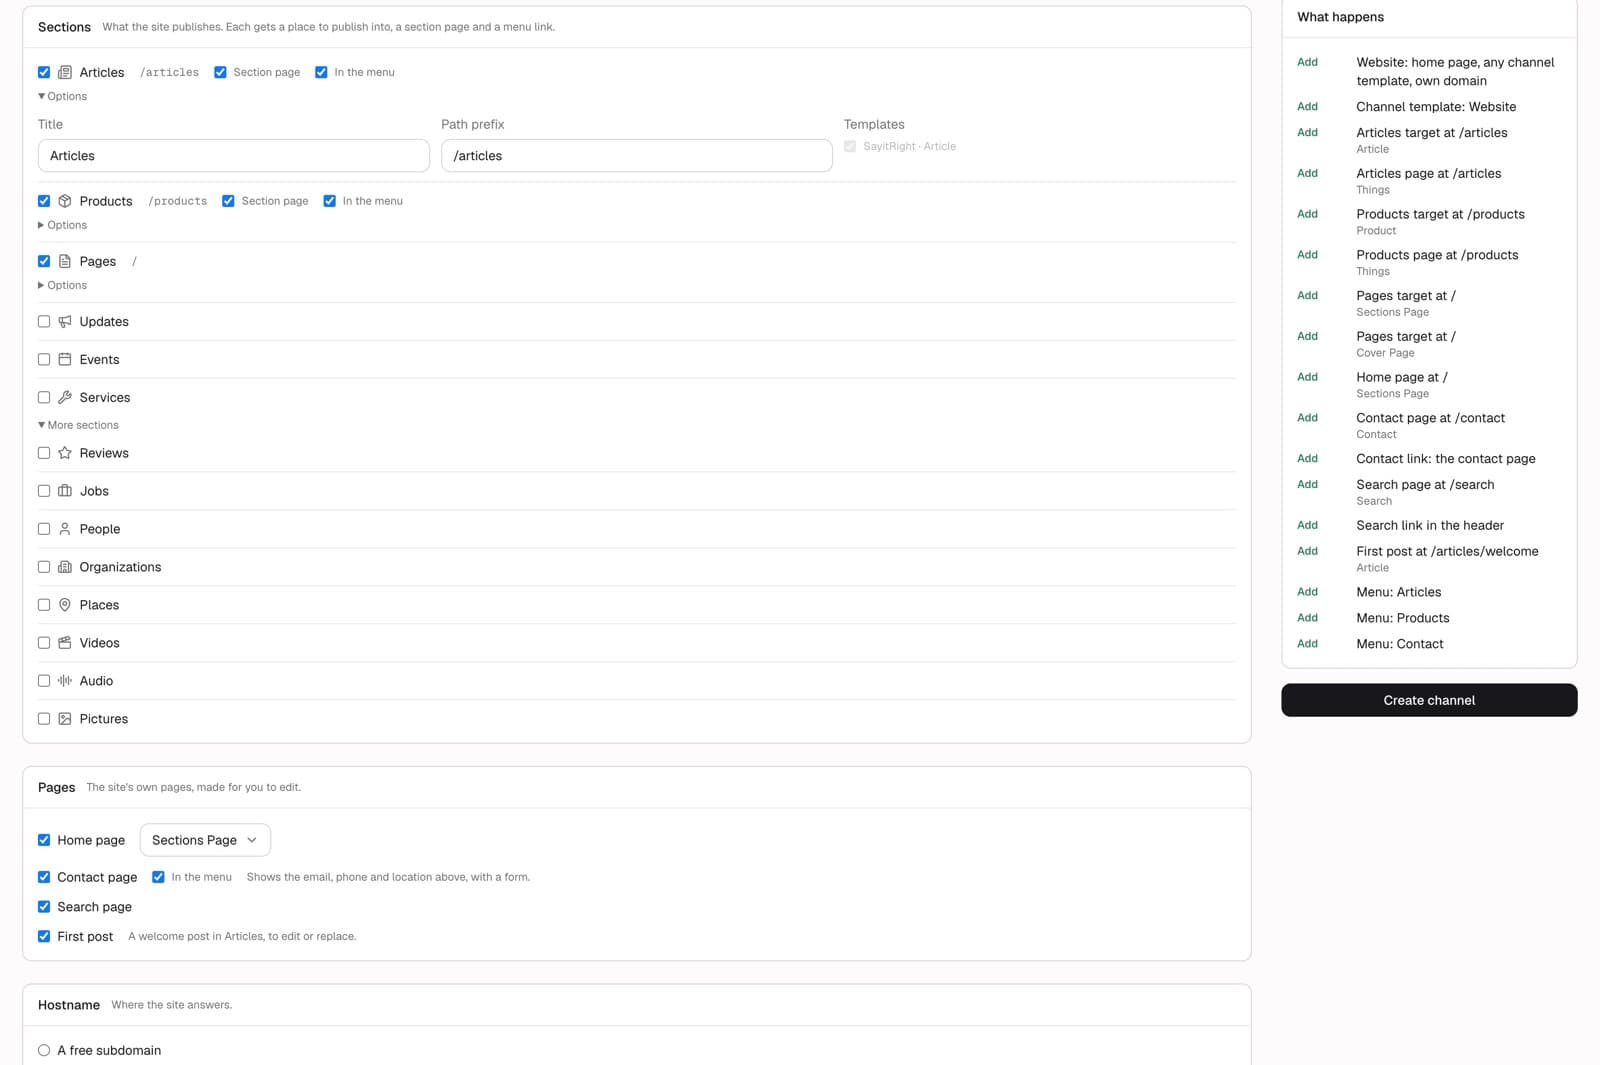Uncheck the Home page checkbox
Viewport: 1600px width, 1065px height.
point(44,840)
